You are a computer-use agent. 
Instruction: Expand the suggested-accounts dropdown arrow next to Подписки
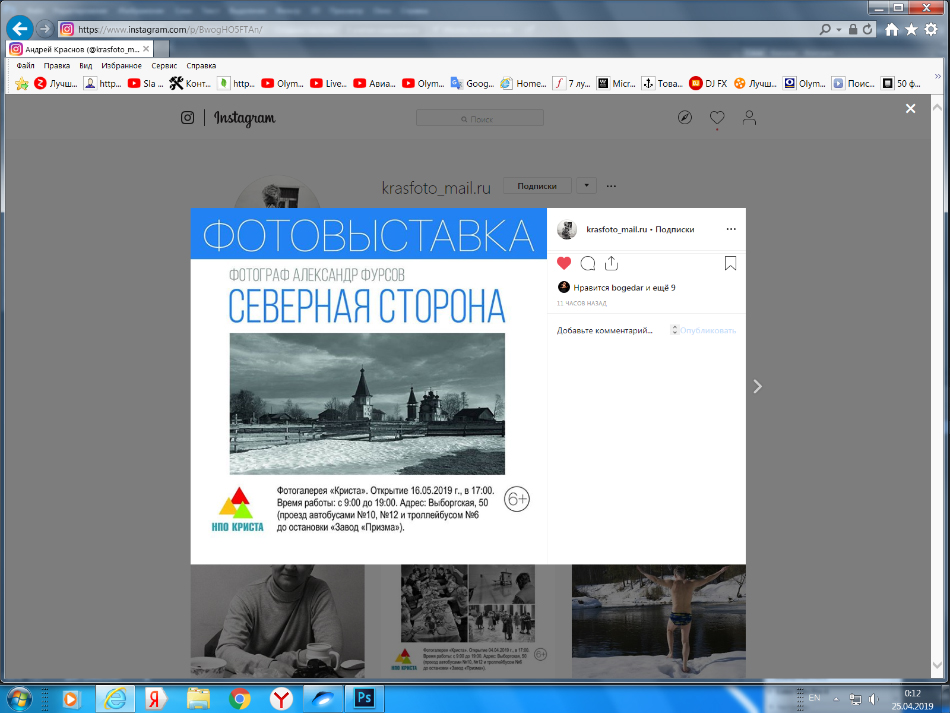pos(586,185)
